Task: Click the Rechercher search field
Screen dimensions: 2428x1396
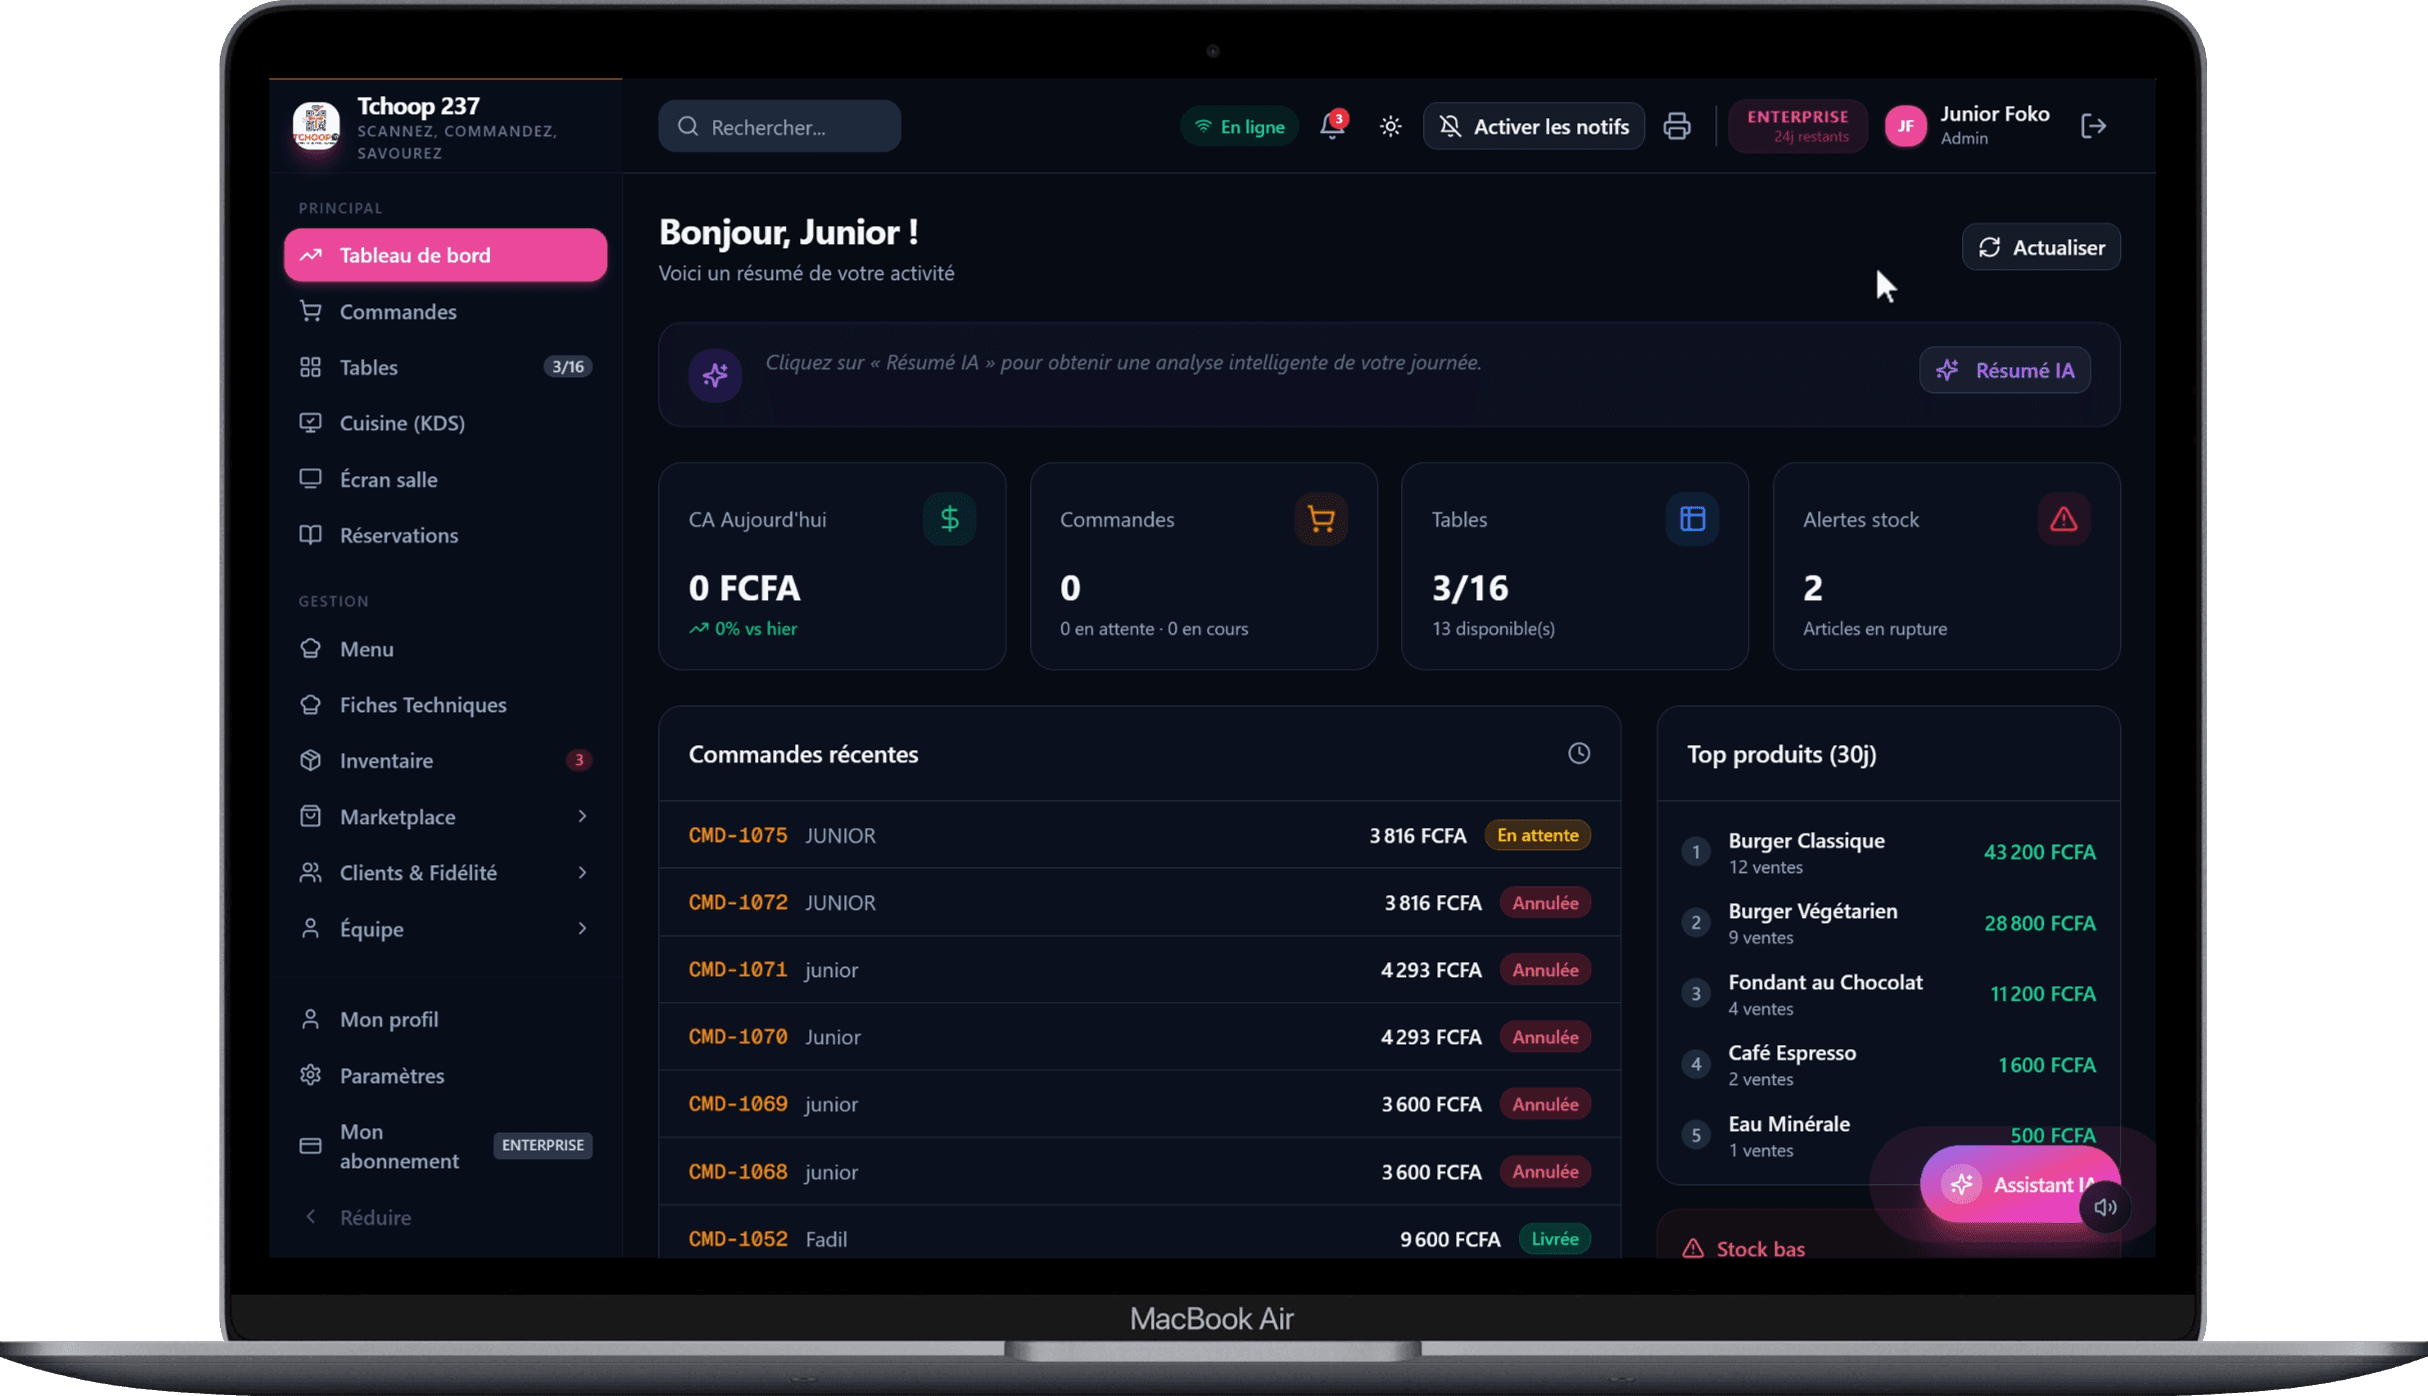Action: pyautogui.click(x=779, y=126)
